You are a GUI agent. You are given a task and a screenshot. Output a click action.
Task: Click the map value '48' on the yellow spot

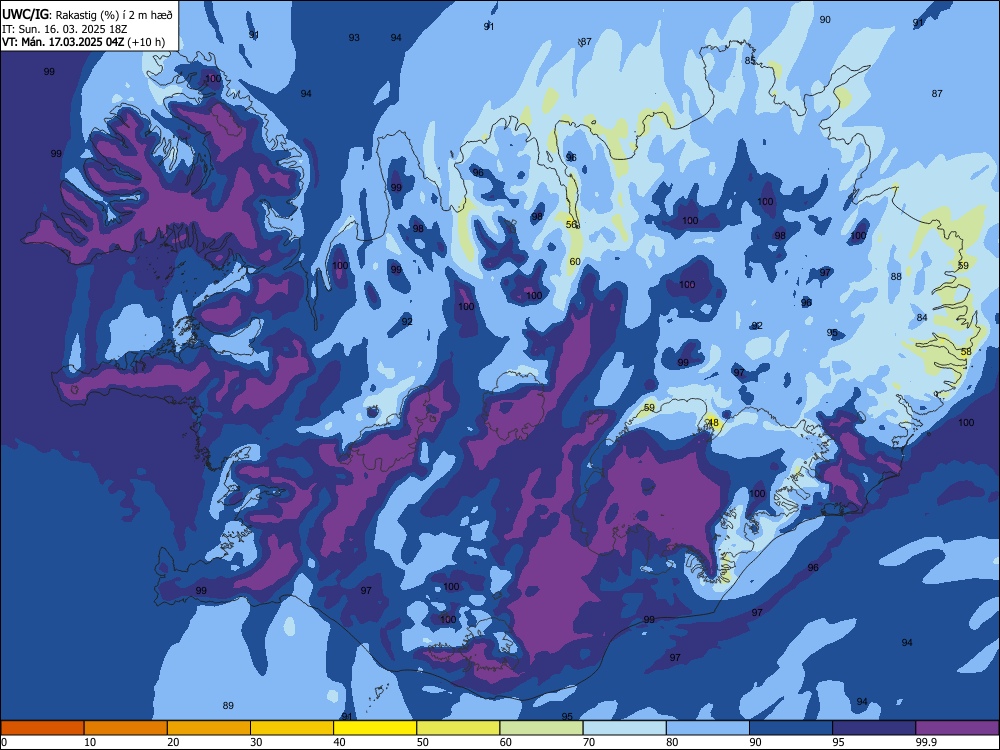[x=713, y=422]
